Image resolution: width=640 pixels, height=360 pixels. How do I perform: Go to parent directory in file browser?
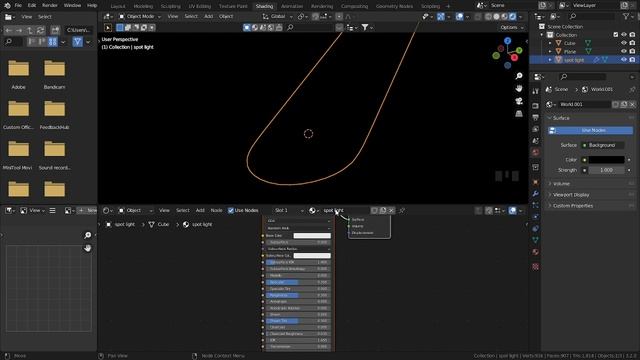29,30
